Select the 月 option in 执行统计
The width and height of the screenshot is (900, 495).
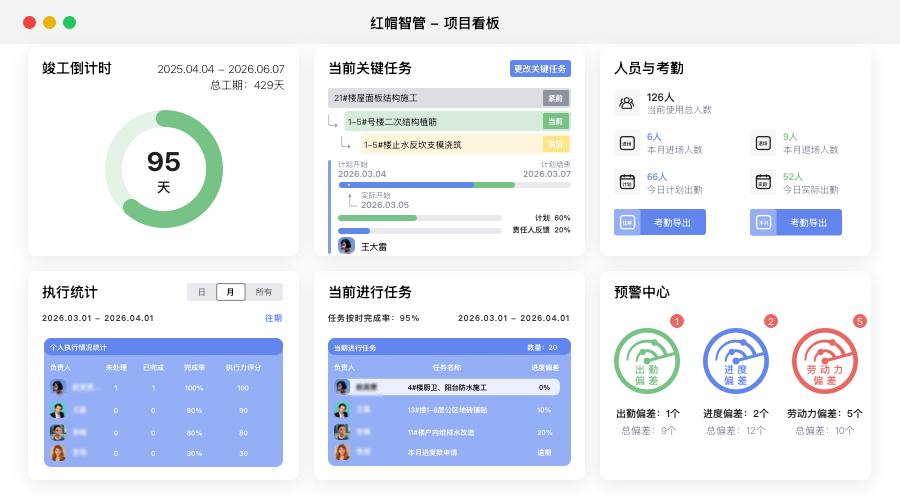click(231, 292)
